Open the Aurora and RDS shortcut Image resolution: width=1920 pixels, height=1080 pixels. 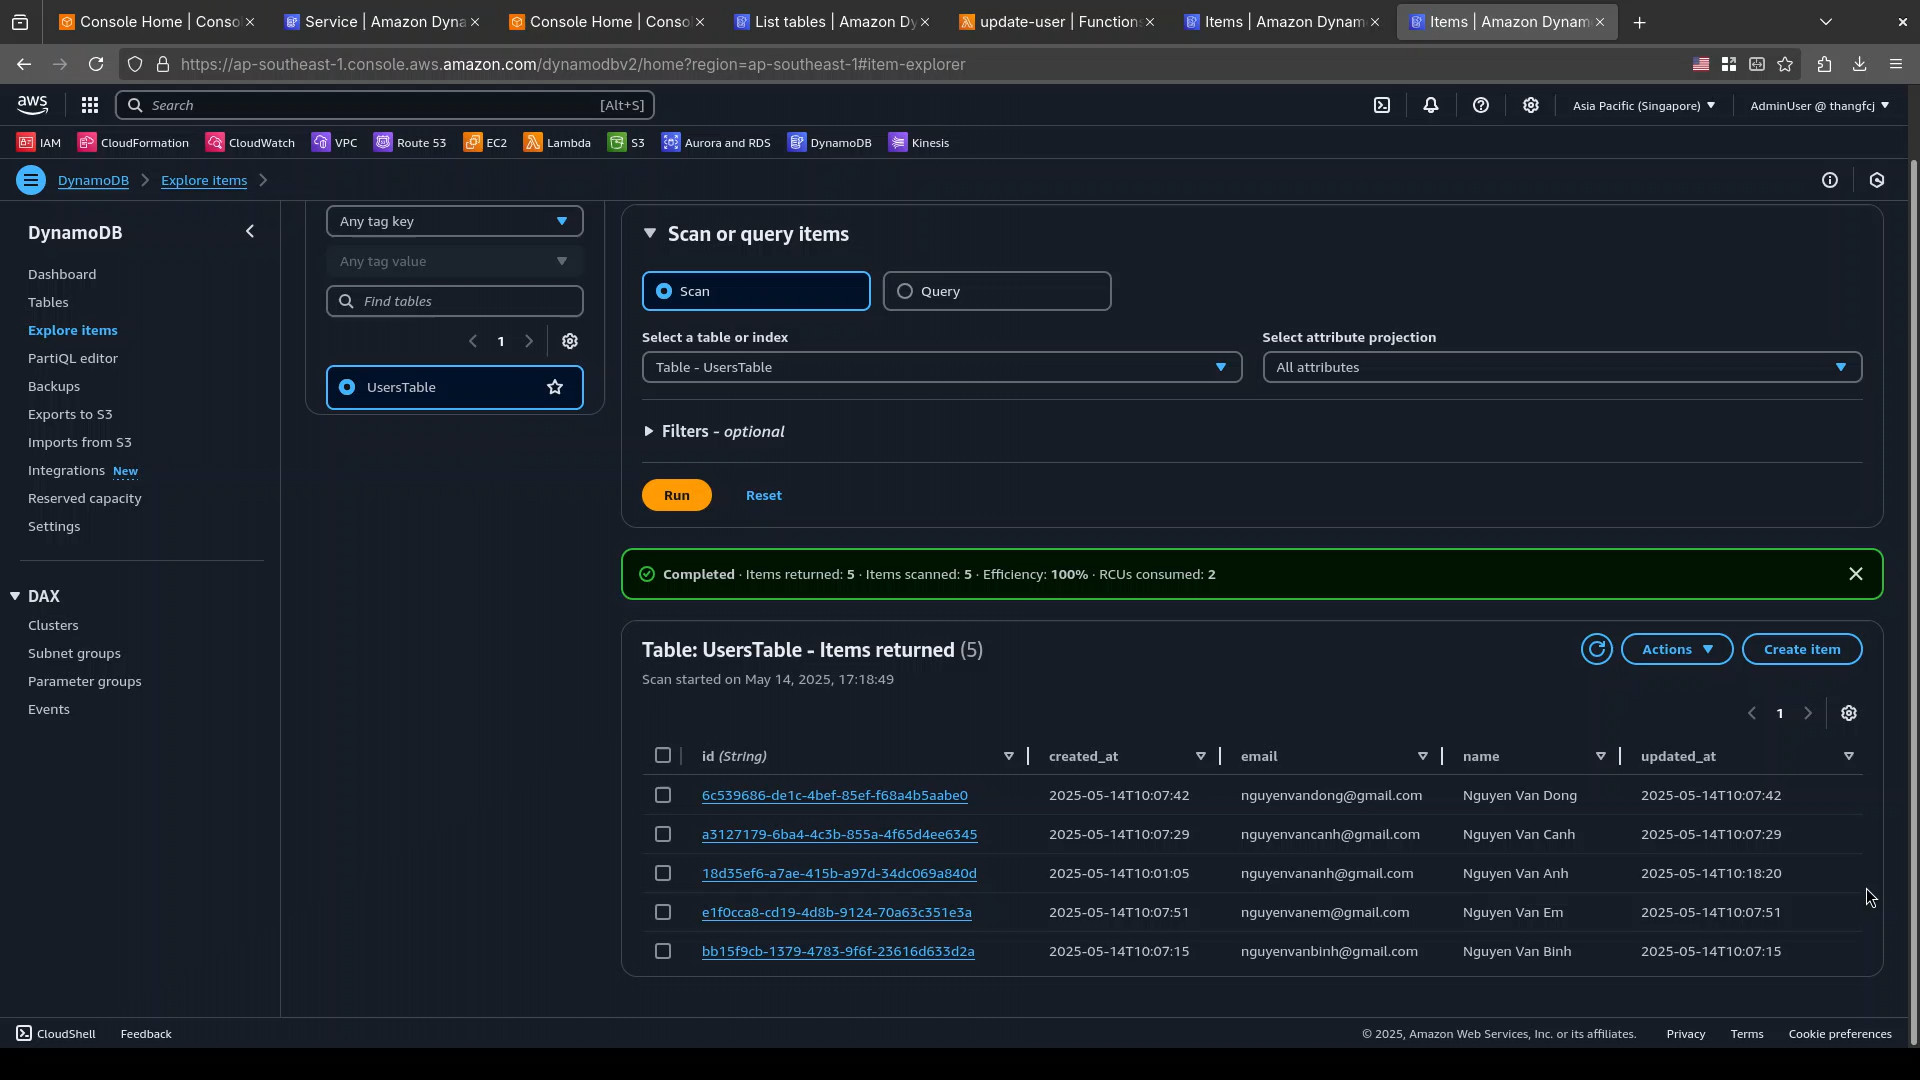[716, 142]
